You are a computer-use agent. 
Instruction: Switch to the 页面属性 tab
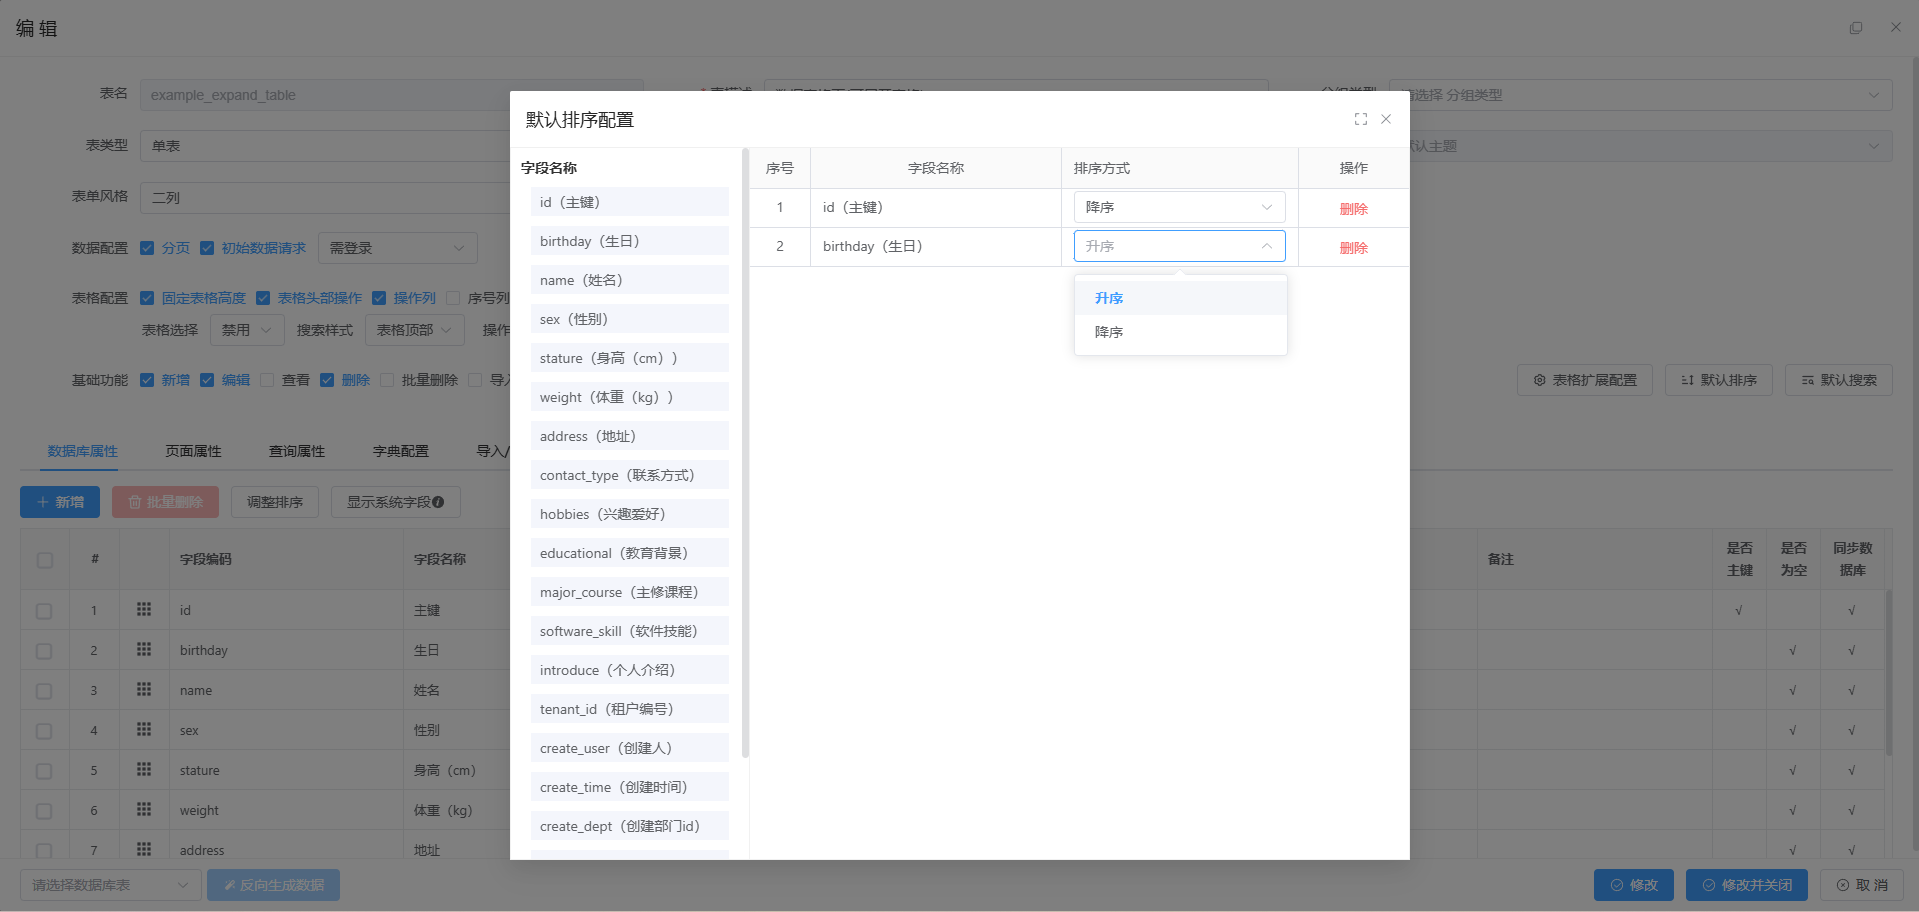[193, 451]
